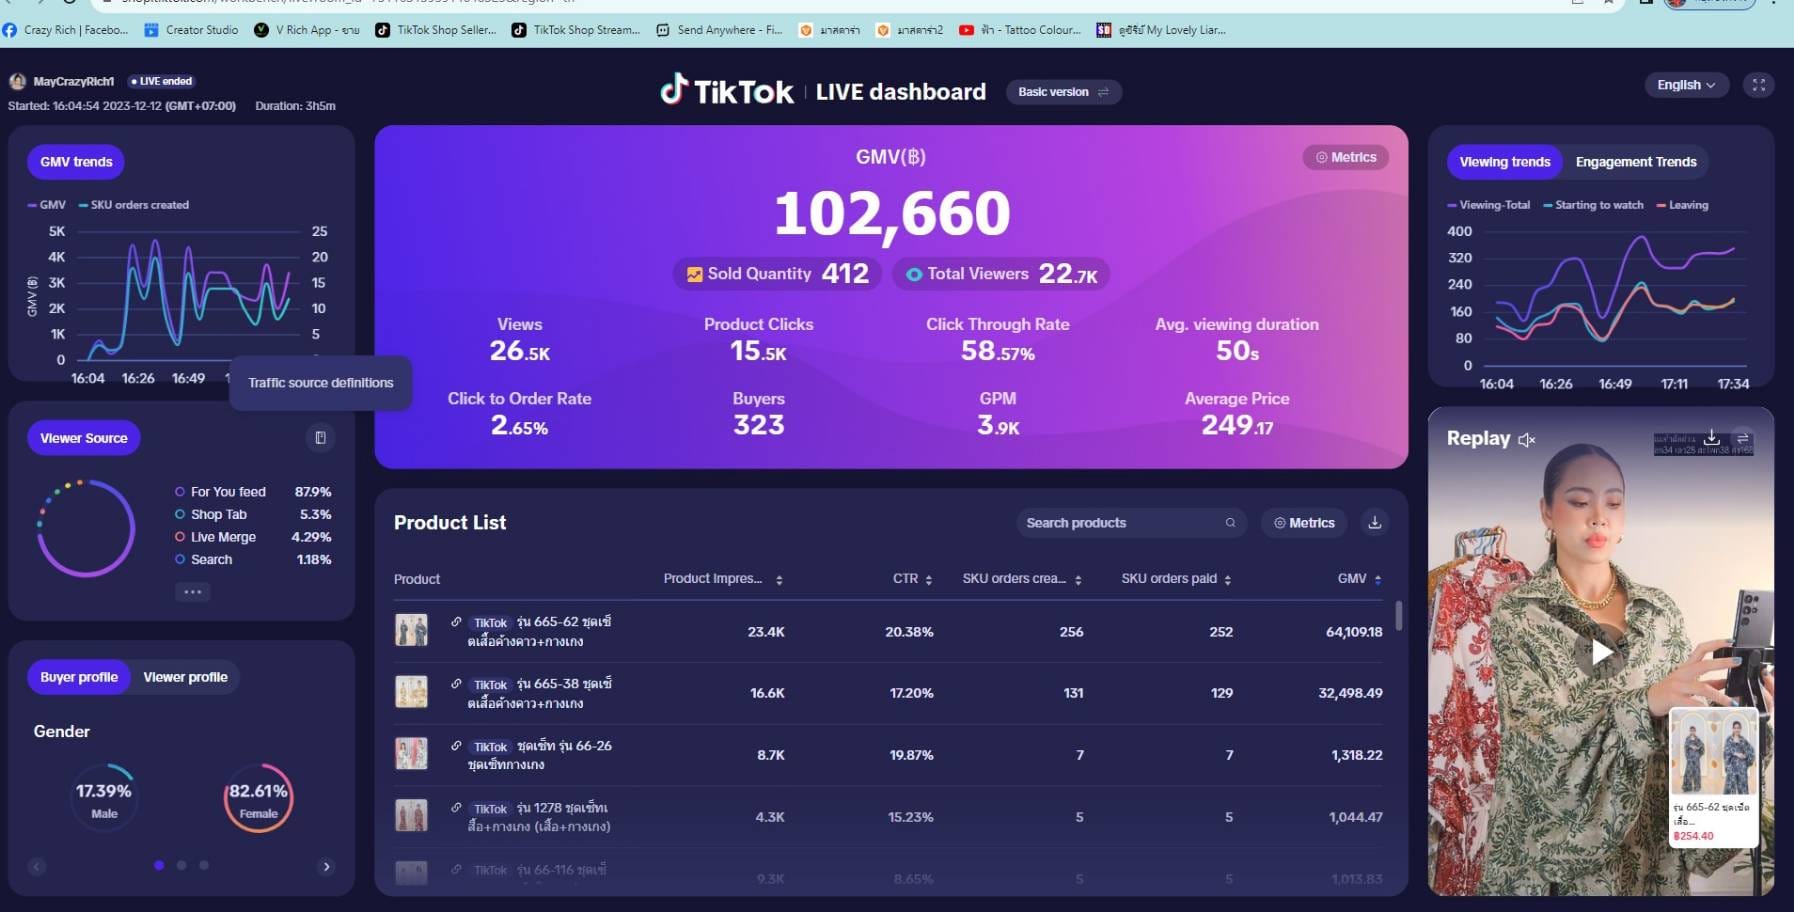
Task: Toggle Leaving series in viewing legend
Action: [x=1682, y=205]
